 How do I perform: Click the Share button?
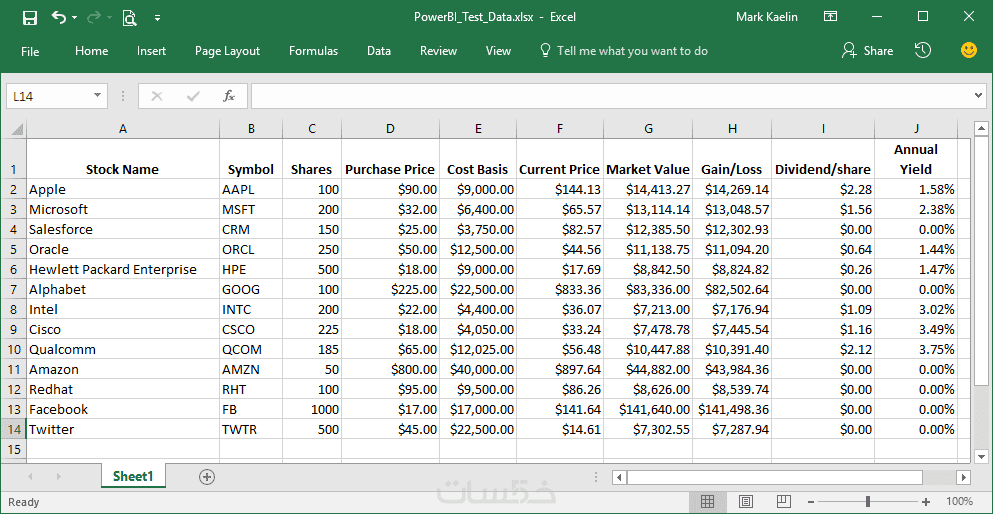click(x=867, y=51)
